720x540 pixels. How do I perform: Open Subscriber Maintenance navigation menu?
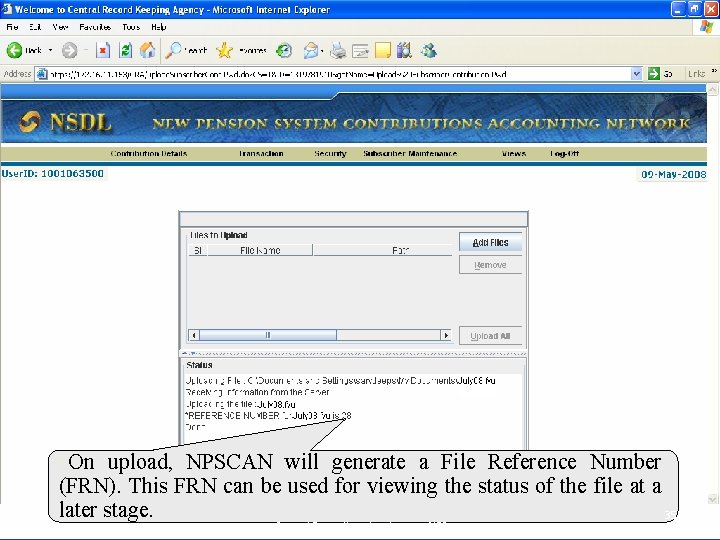tap(410, 153)
